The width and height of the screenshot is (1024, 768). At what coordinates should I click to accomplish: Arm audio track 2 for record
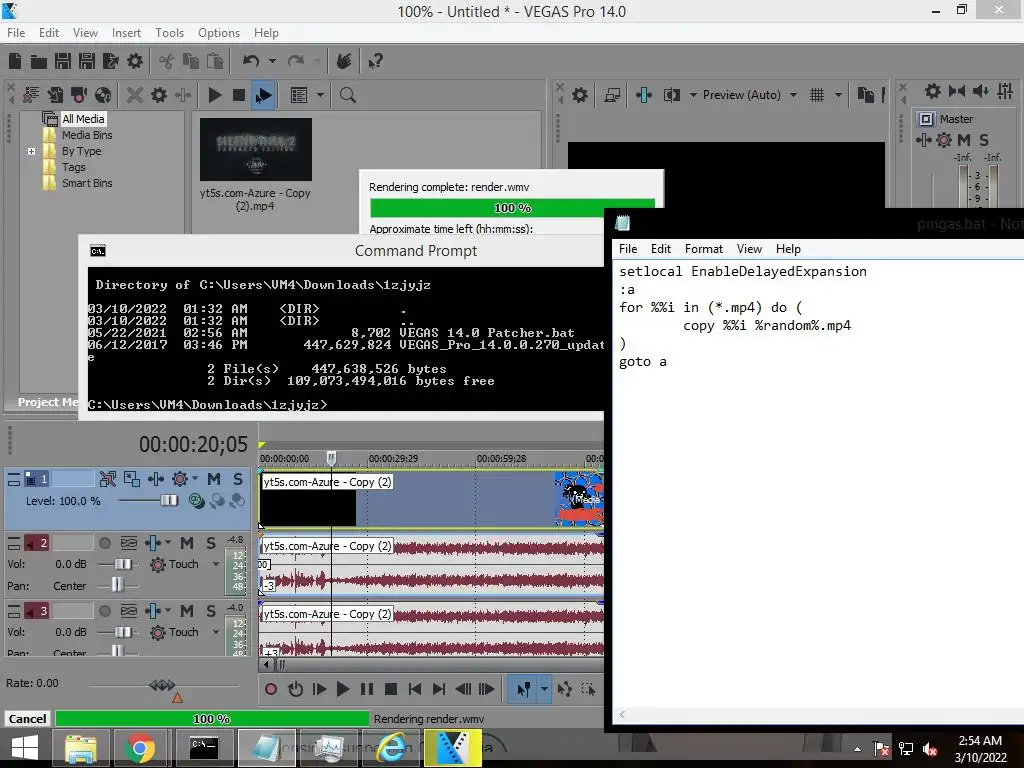pos(104,543)
